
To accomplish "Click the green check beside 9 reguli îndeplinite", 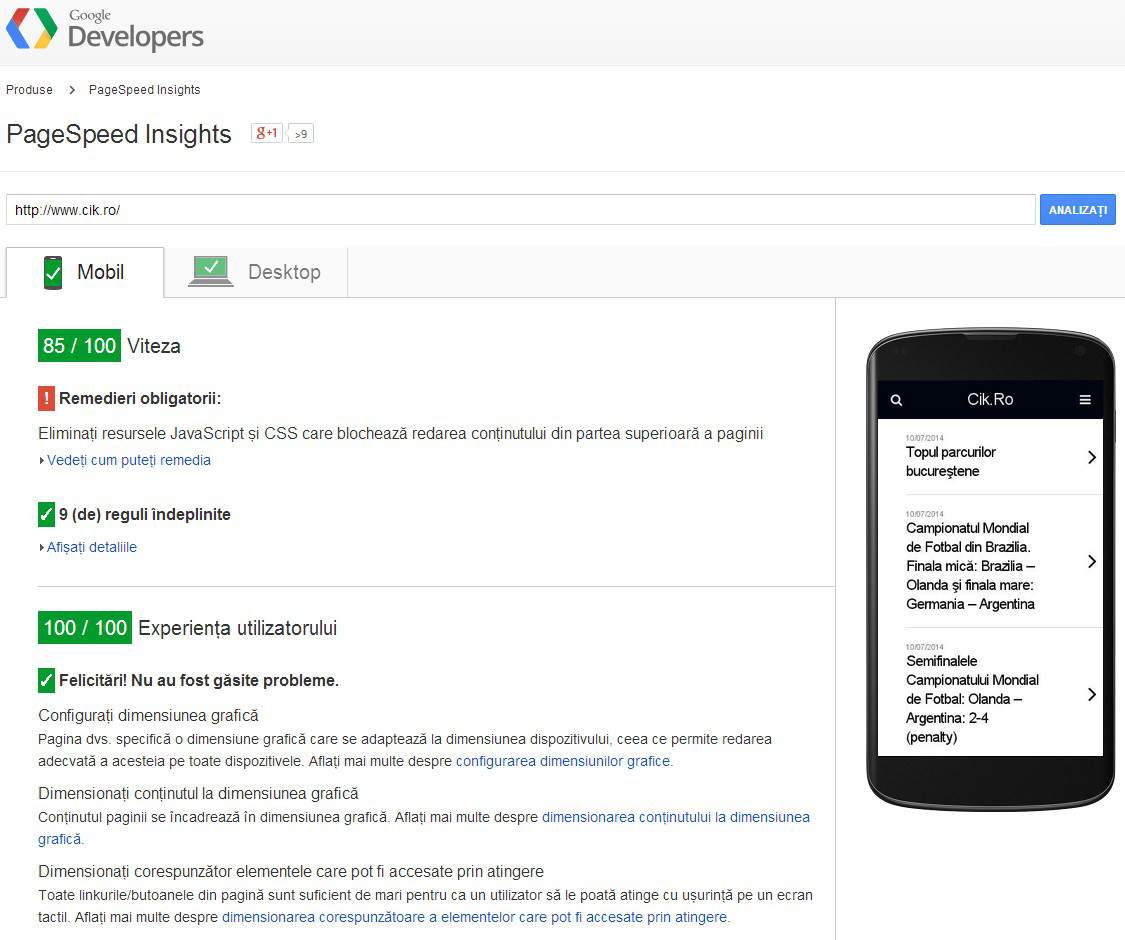I will pos(46,514).
